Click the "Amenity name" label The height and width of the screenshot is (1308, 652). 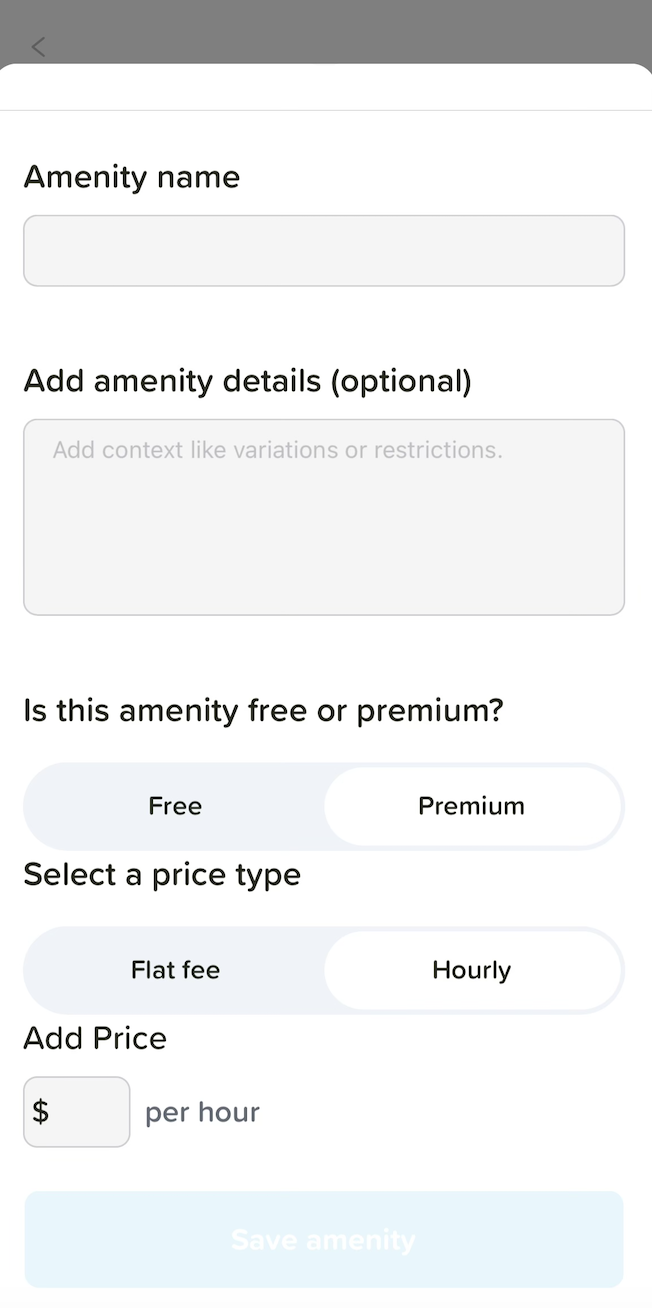(132, 177)
